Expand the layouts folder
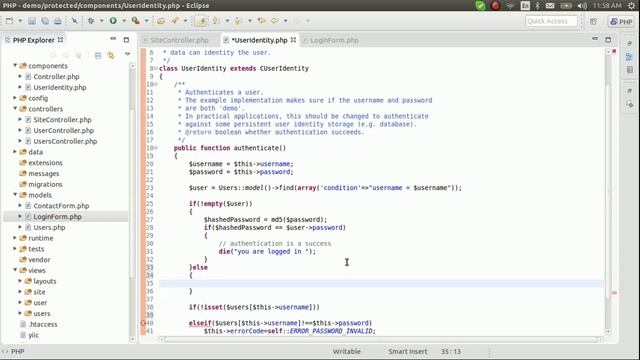 [x=20, y=281]
